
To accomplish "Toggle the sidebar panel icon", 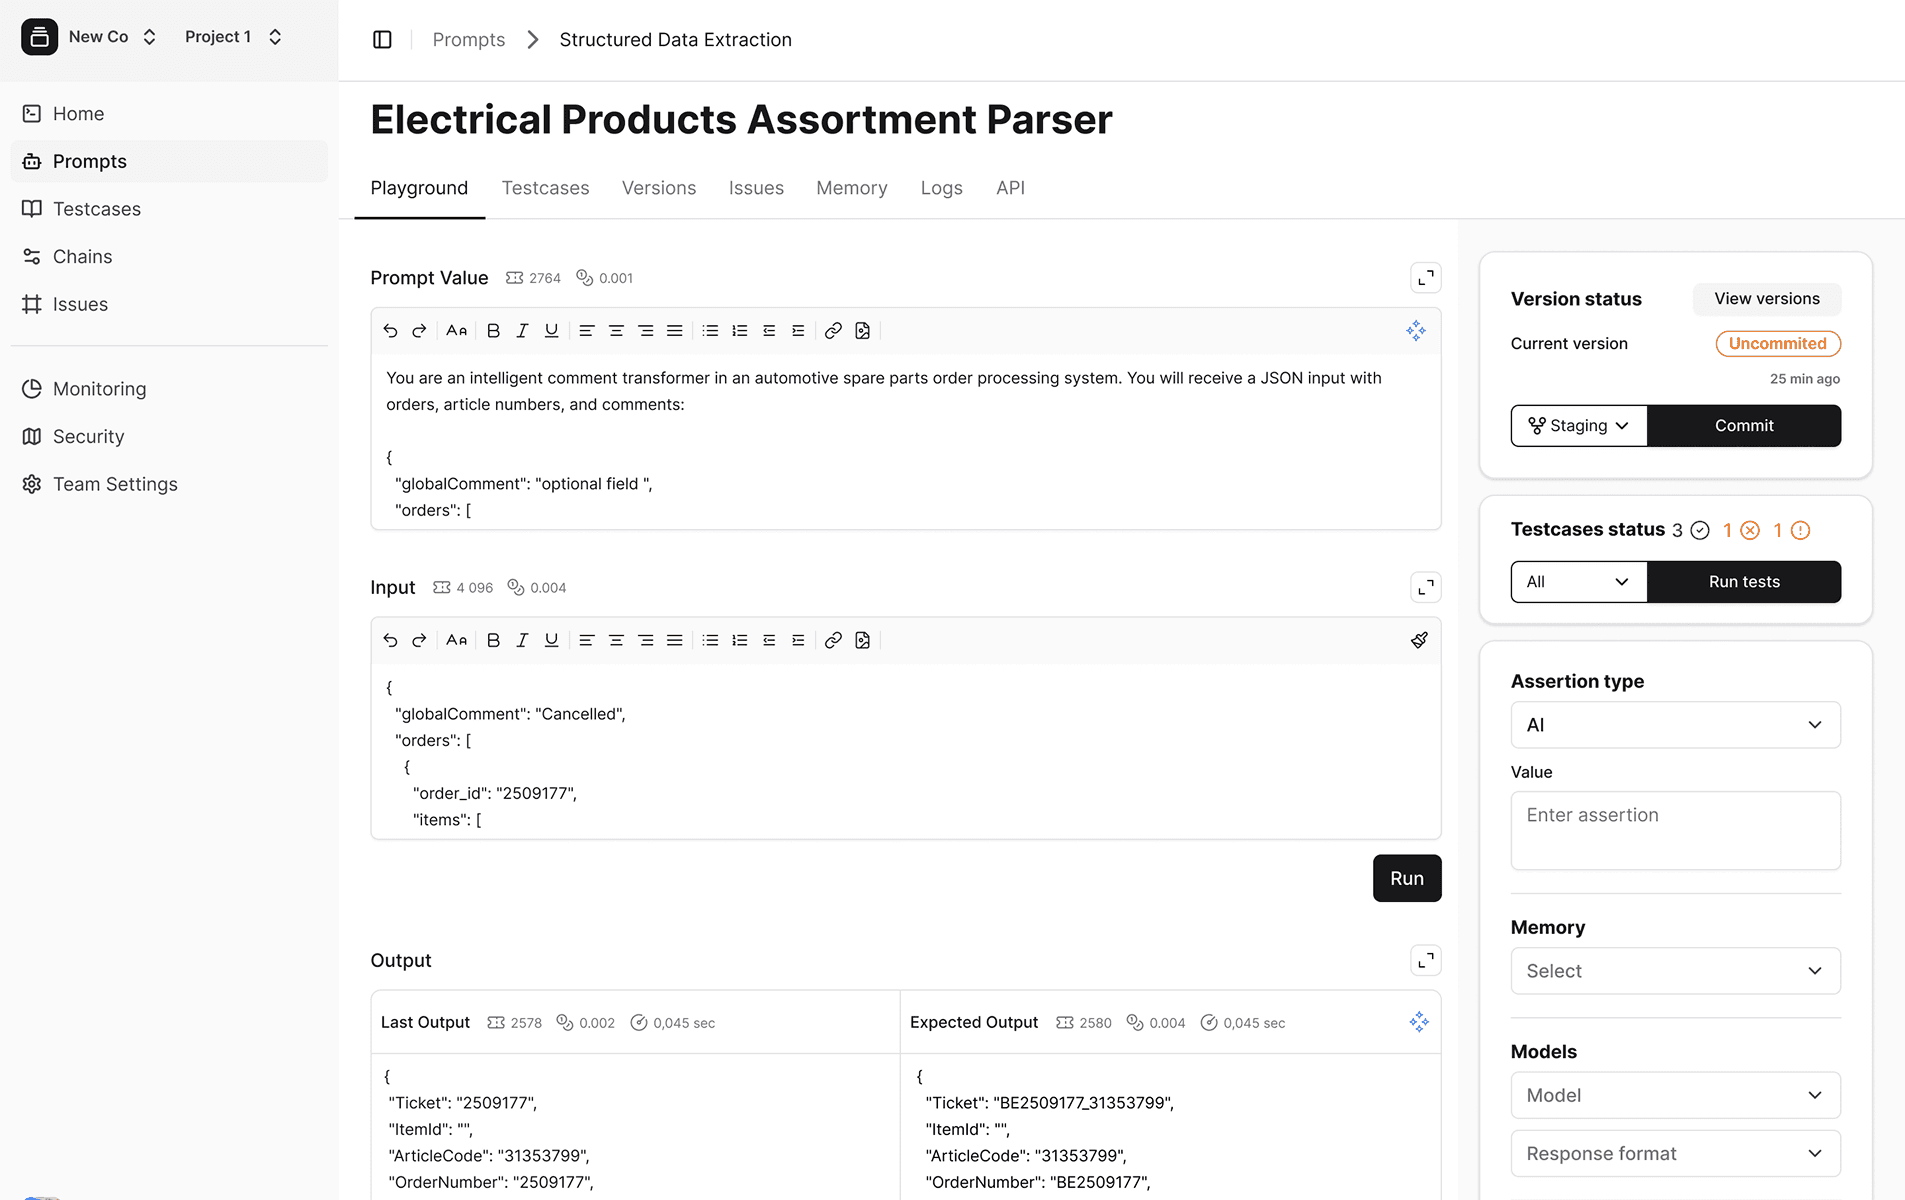I will click(x=382, y=40).
